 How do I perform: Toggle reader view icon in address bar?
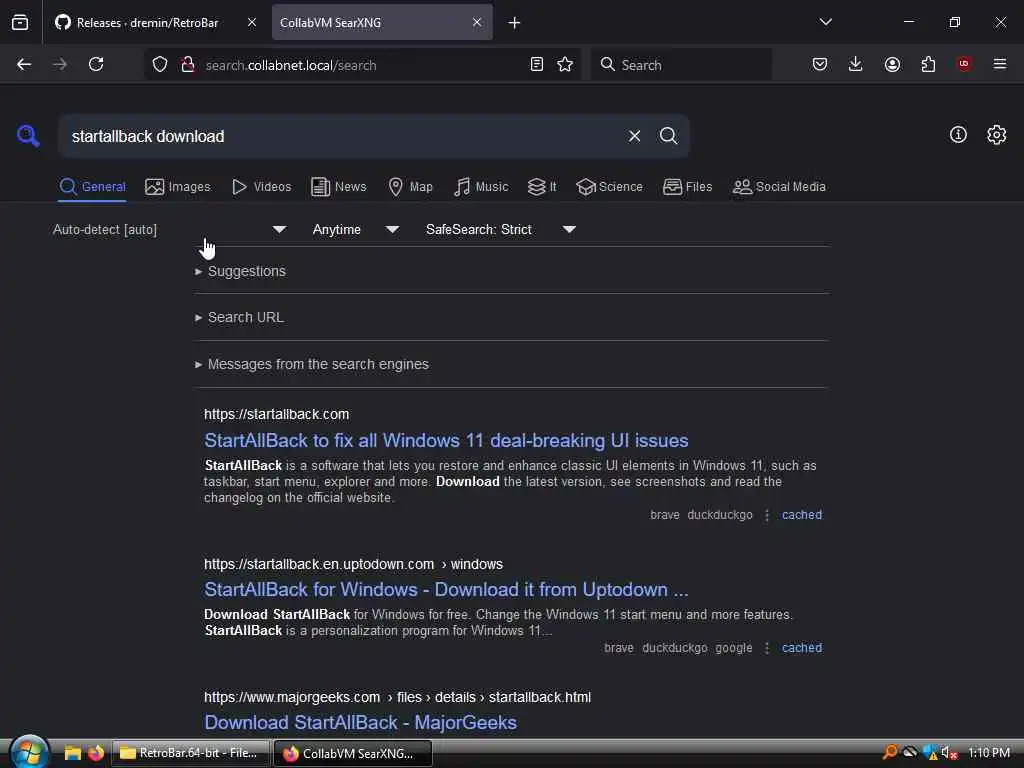coord(537,64)
